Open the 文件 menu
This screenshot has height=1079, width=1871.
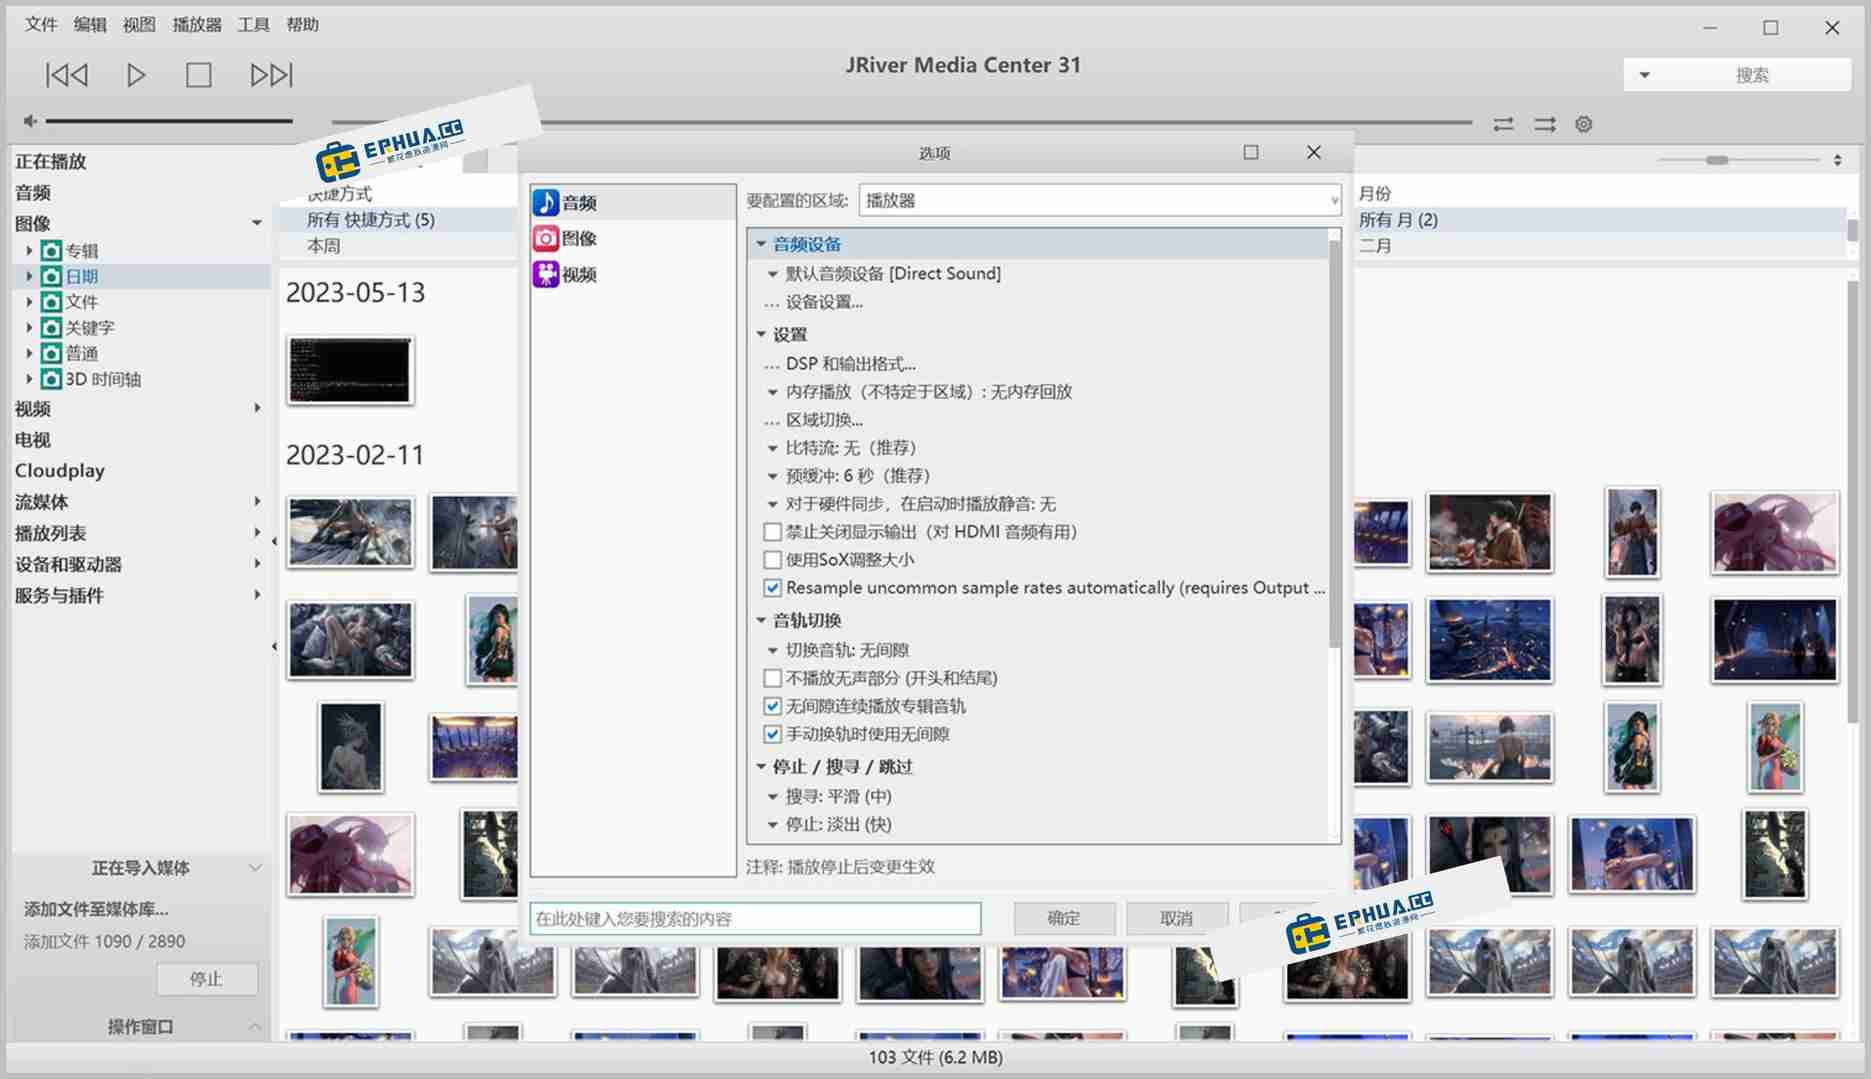(41, 24)
